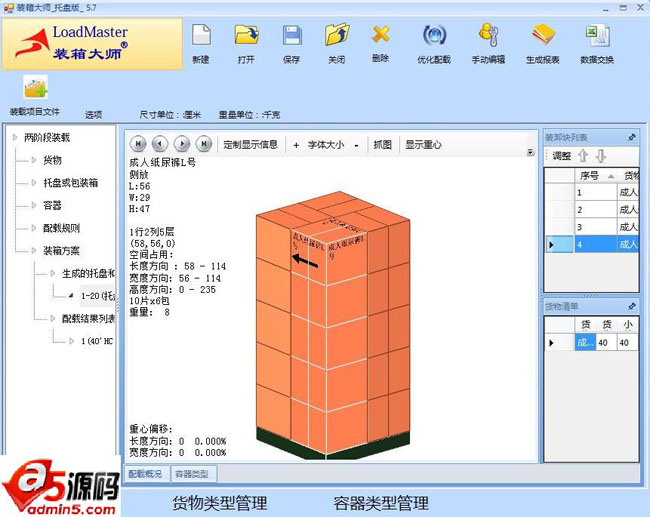
Task: Click the 删除 orange X icon
Action: click(381, 35)
